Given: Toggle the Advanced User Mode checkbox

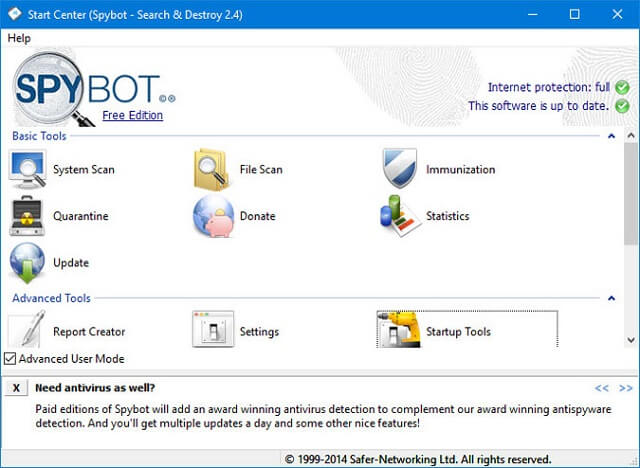Looking at the screenshot, I should pyautogui.click(x=10, y=359).
